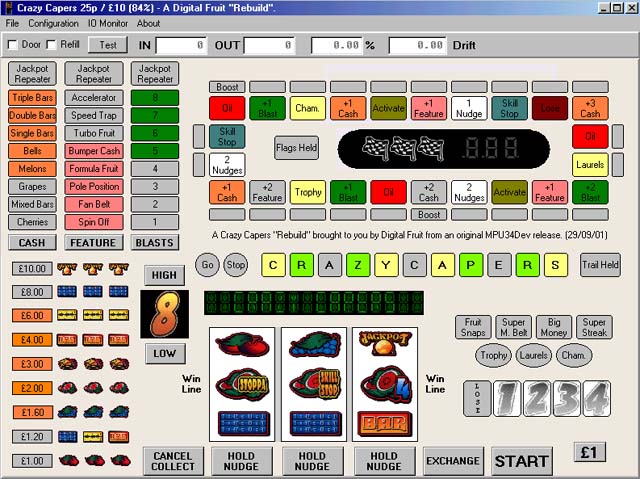Viewport: 640px width, 479px height.
Task: Click the silver number 1 lamp
Action: tap(507, 398)
